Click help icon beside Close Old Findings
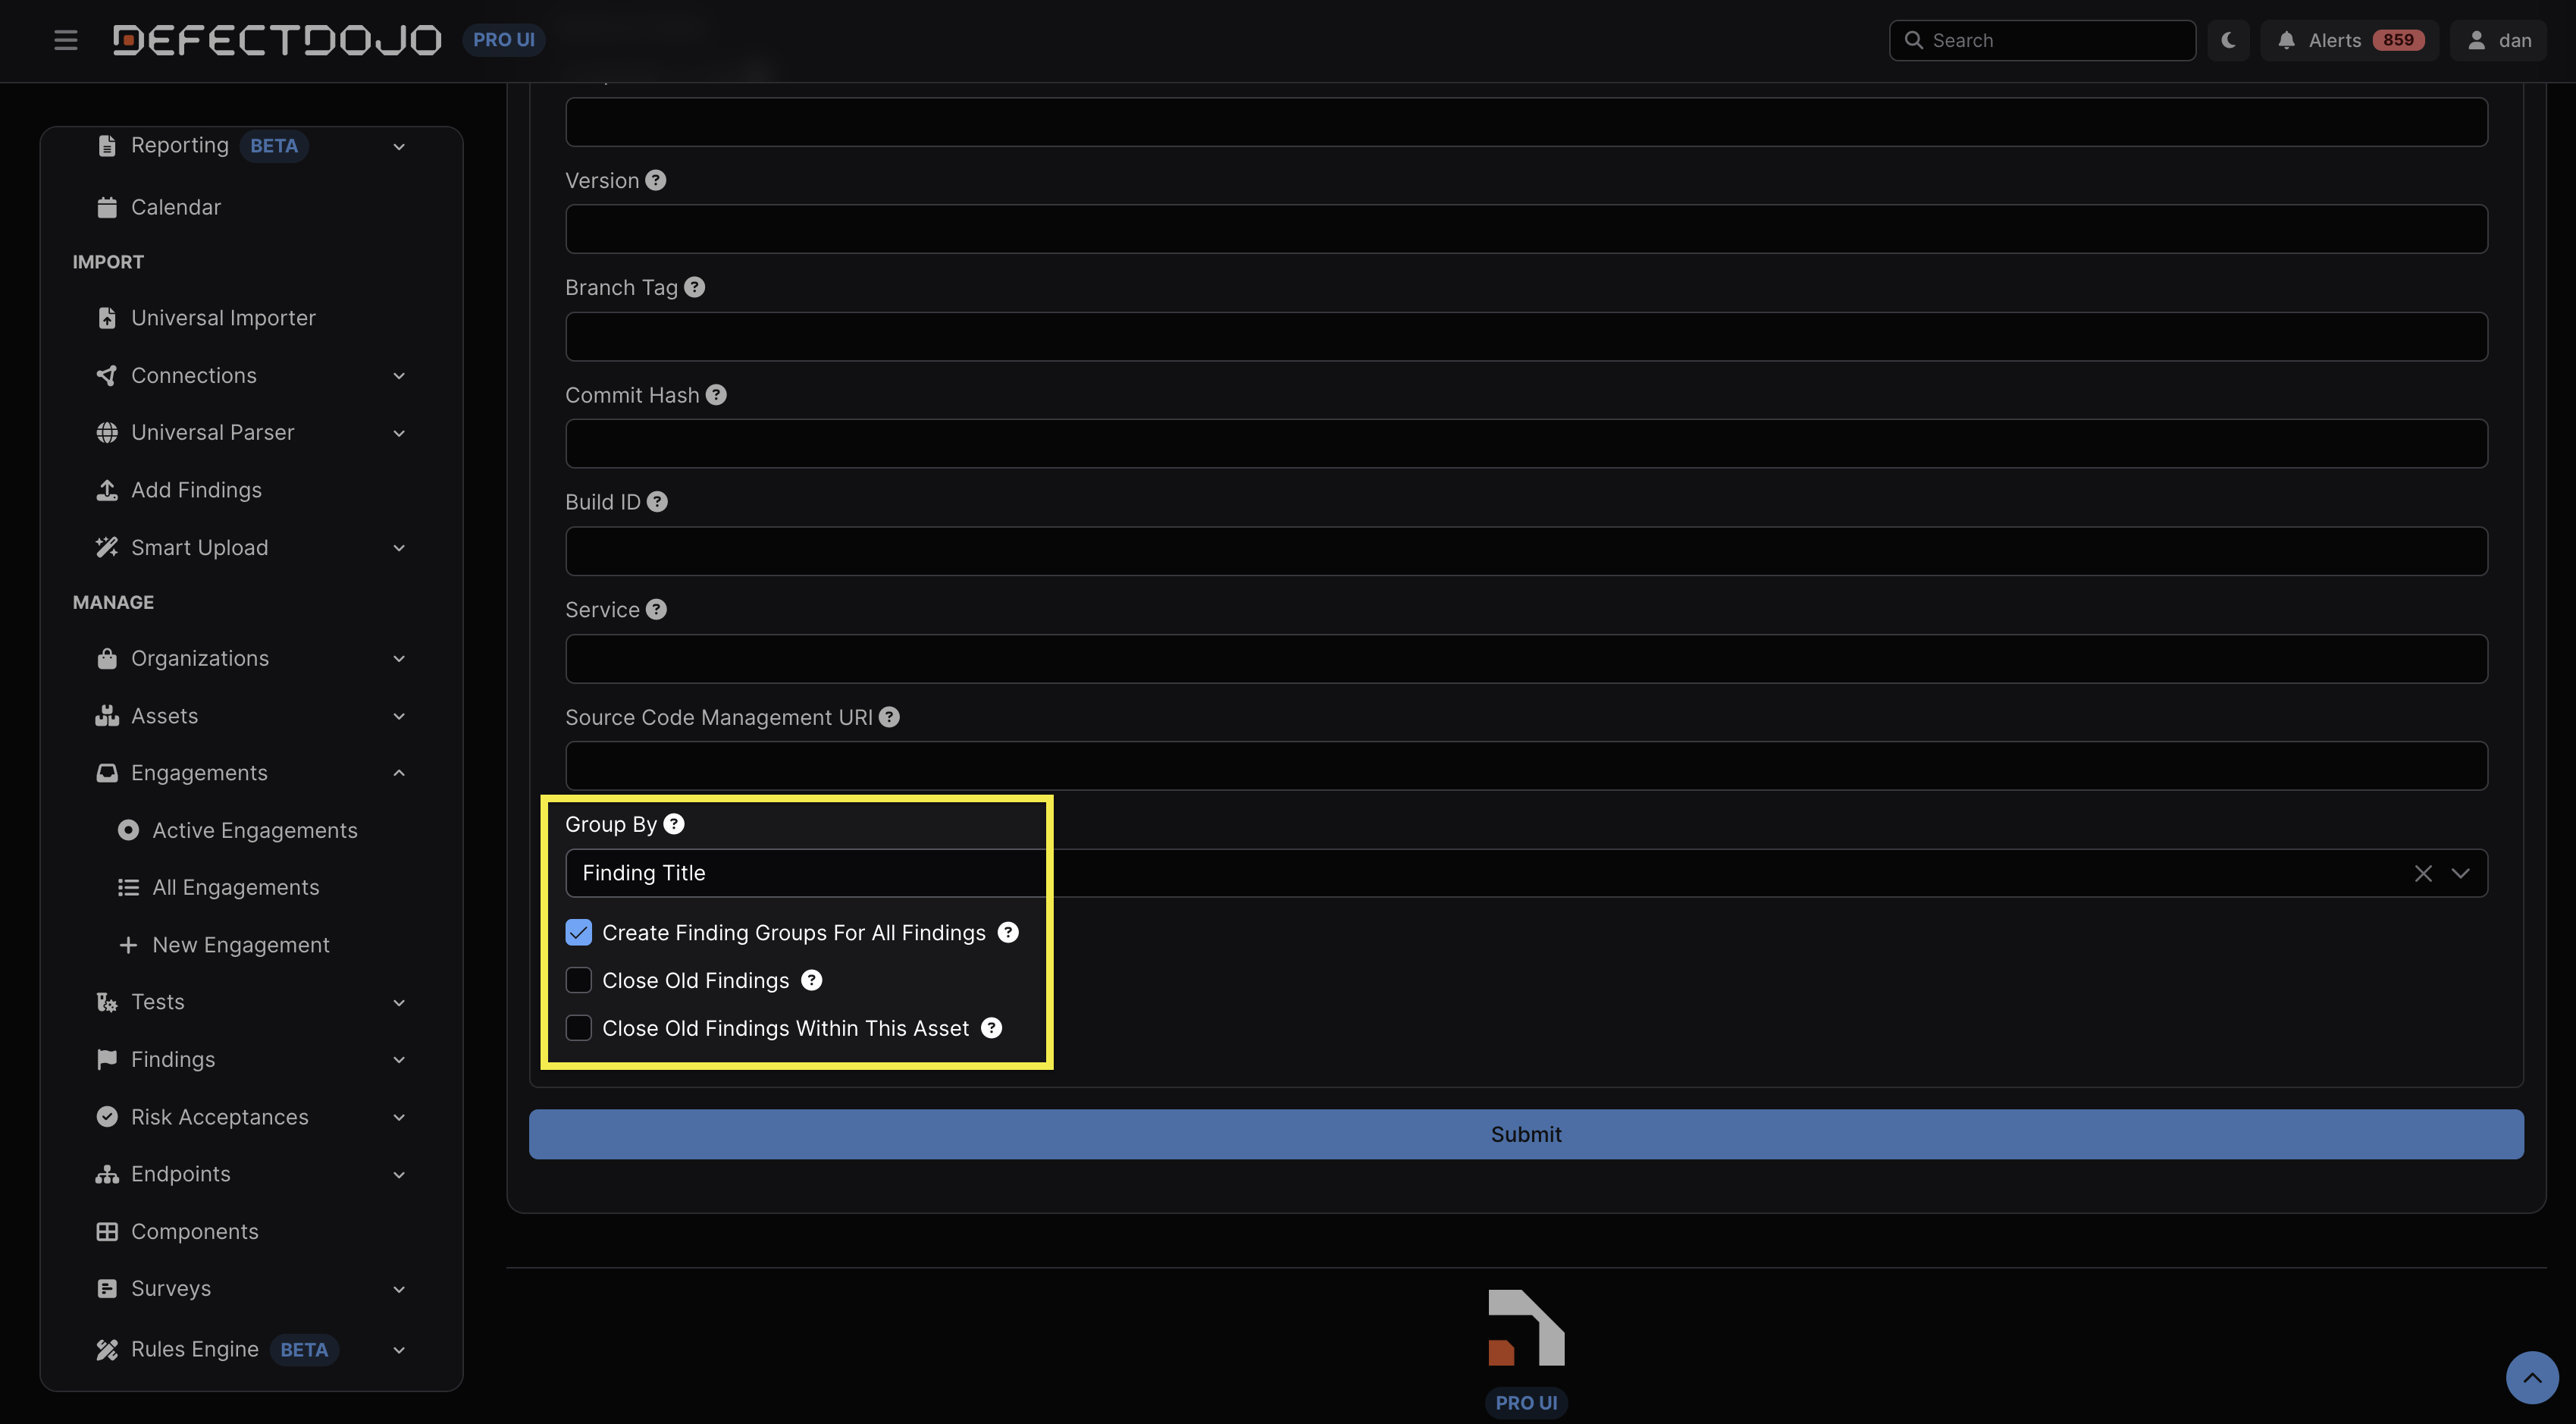 (812, 980)
